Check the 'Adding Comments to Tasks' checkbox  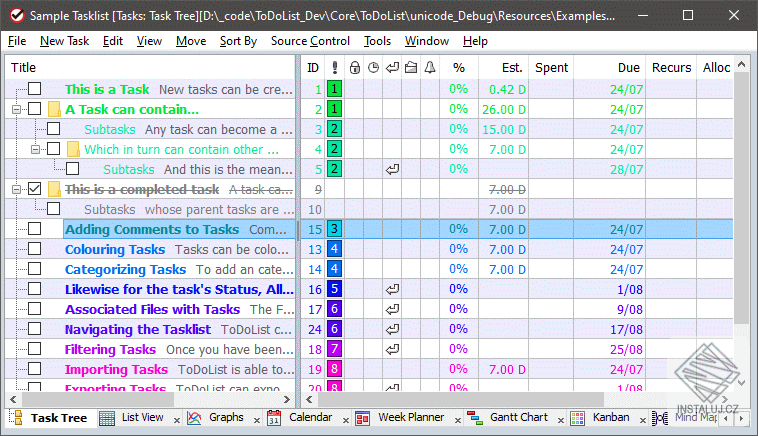tap(34, 229)
